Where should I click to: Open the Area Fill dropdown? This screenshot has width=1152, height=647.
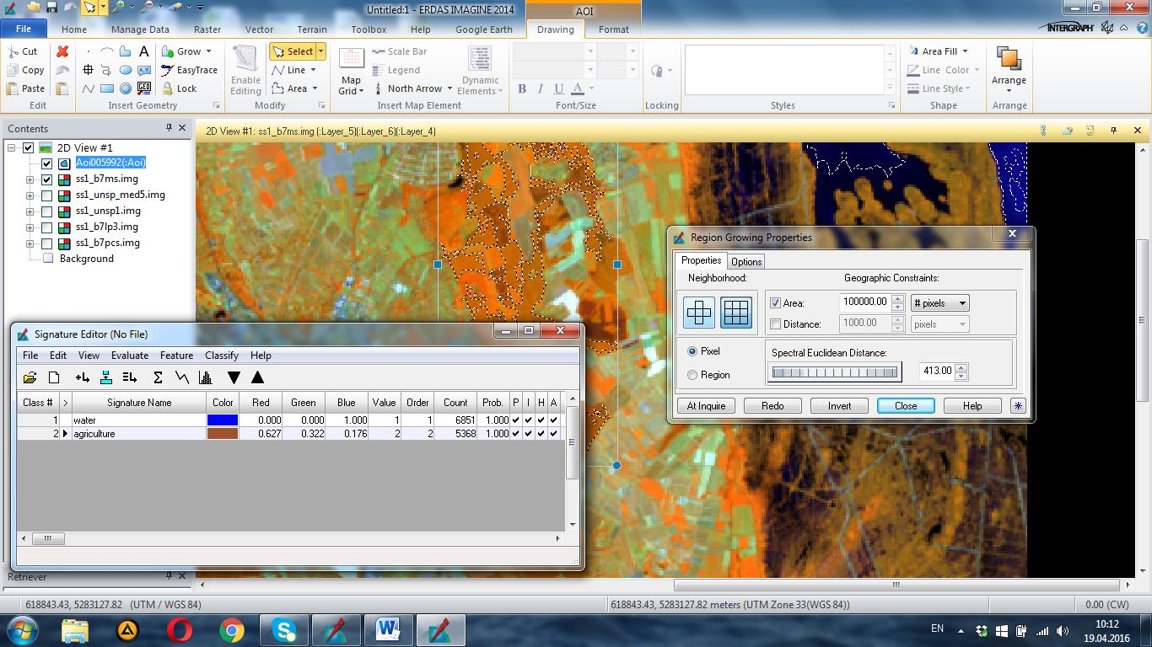coord(965,51)
